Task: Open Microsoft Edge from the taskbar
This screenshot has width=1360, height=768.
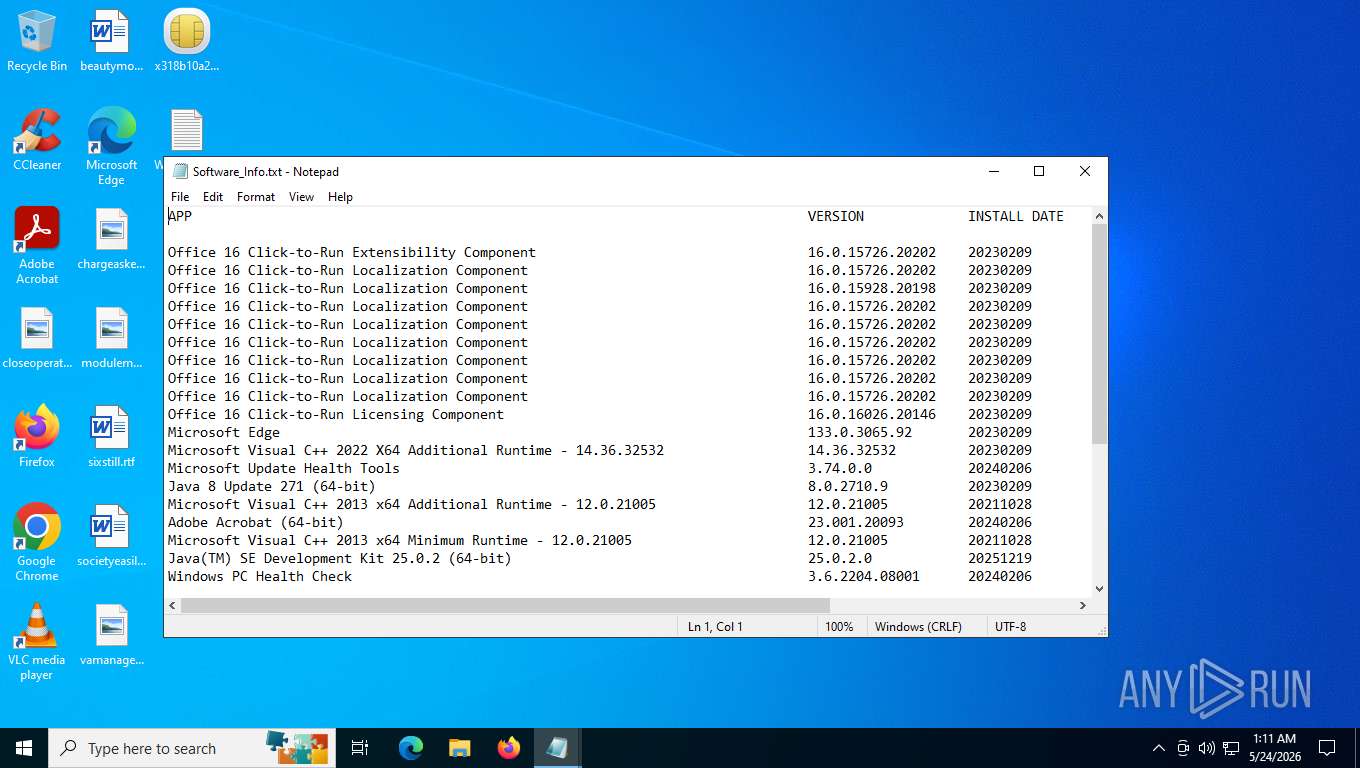Action: coord(411,748)
